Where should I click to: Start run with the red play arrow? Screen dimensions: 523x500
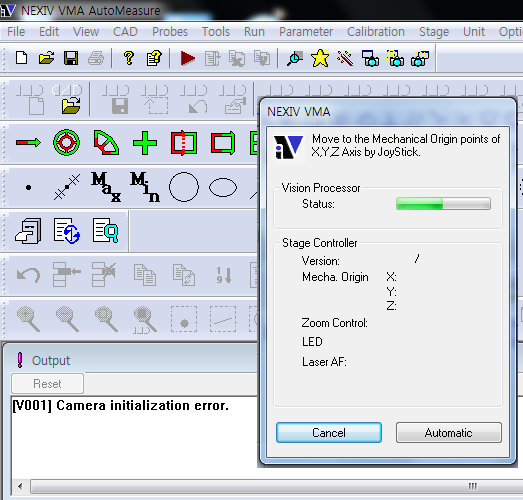click(188, 58)
